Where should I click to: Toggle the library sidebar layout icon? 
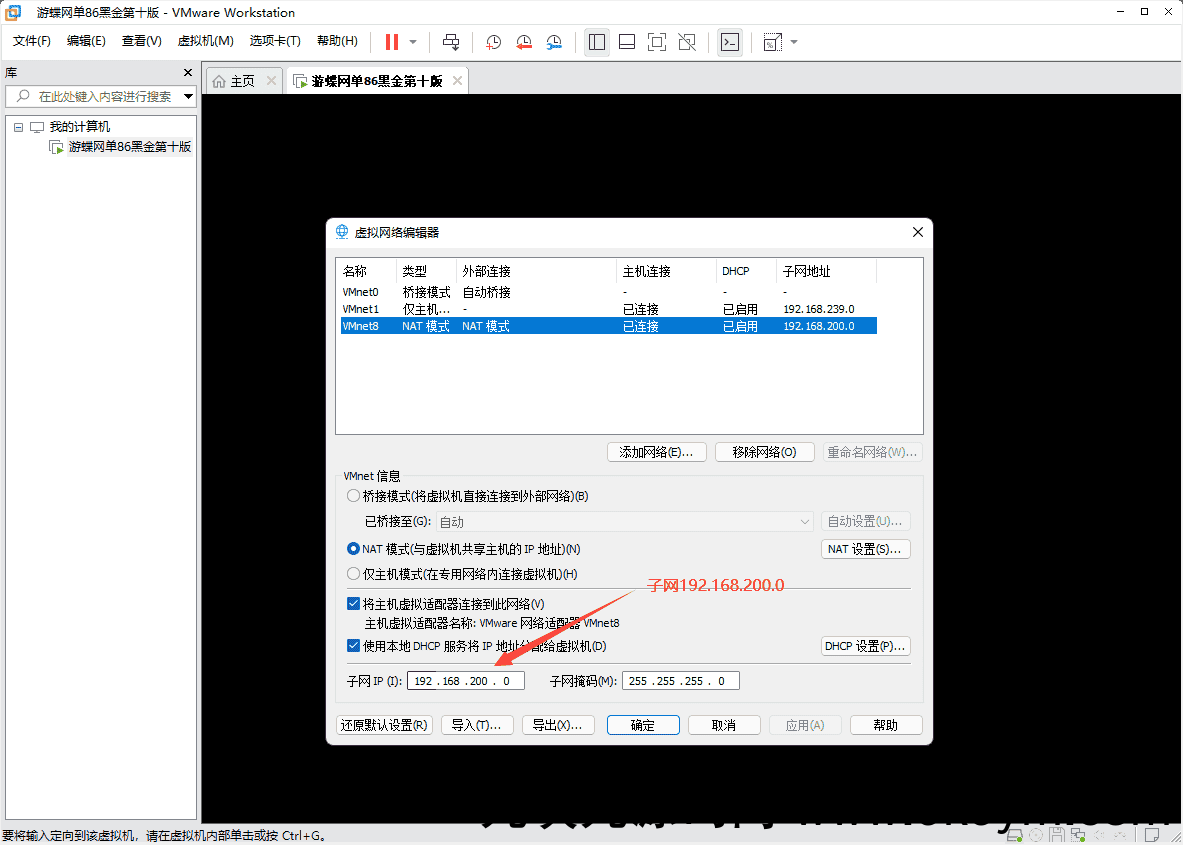597,42
